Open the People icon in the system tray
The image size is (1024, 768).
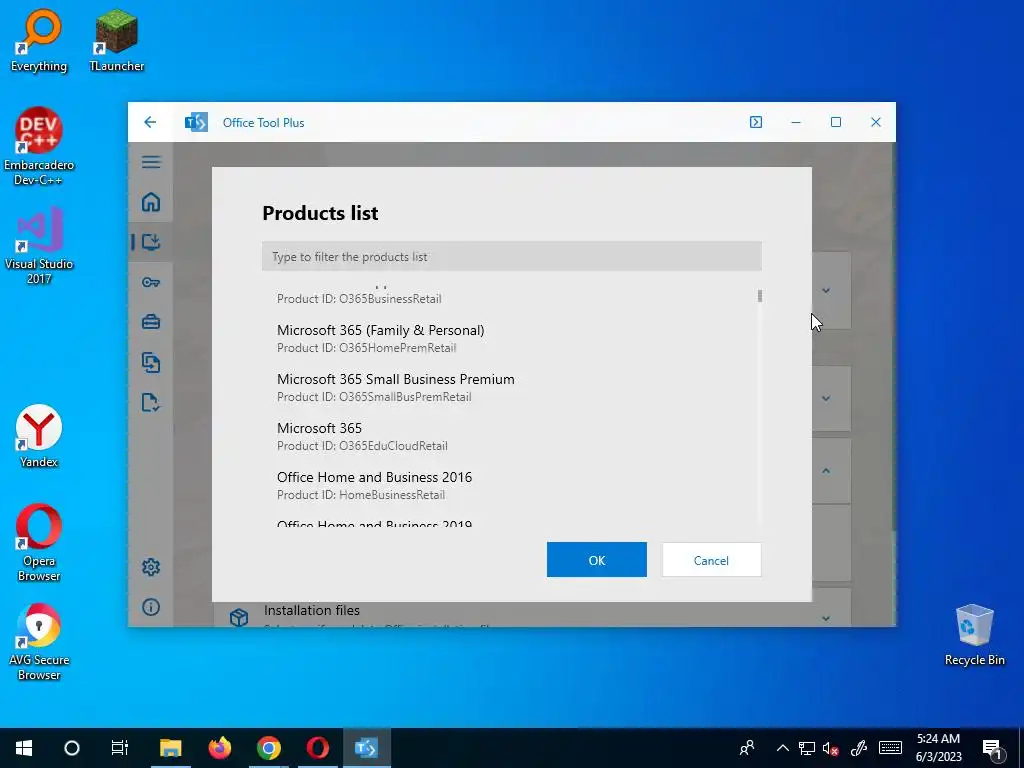click(x=747, y=748)
